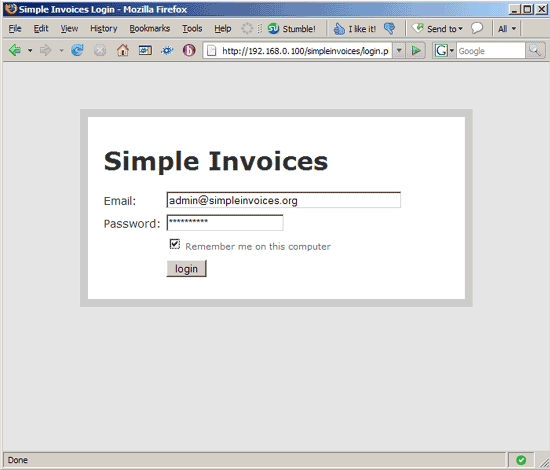Click the blue gear toolbar icon

pos(167,51)
